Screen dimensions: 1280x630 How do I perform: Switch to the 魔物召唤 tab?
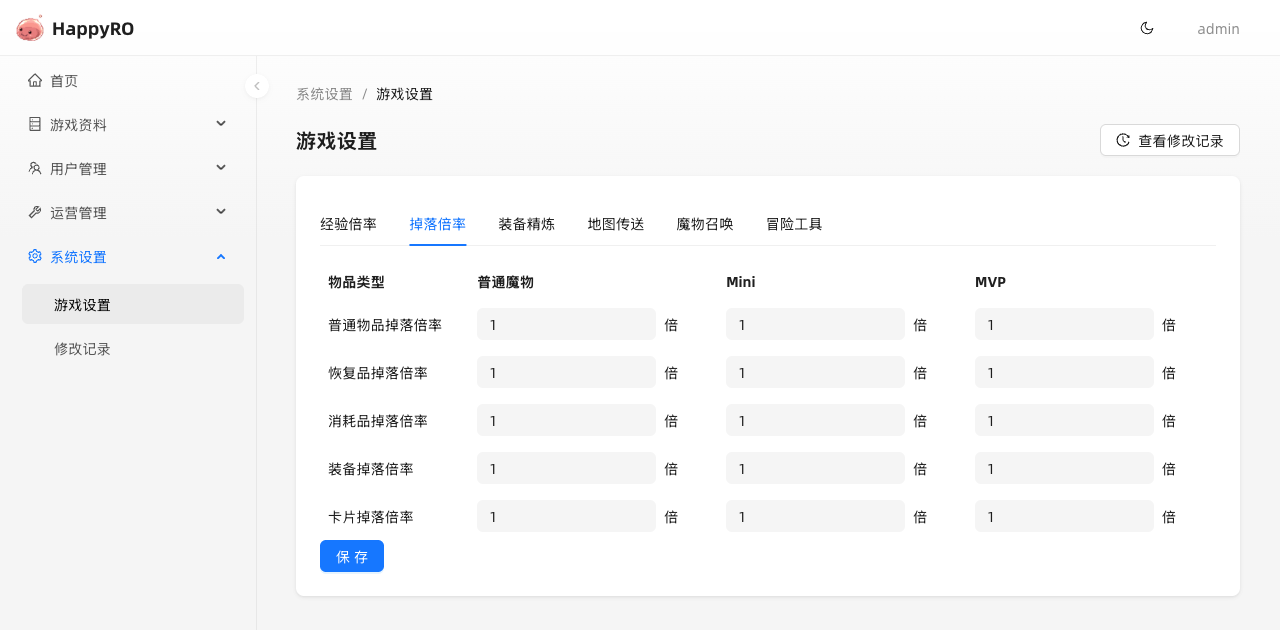[704, 224]
